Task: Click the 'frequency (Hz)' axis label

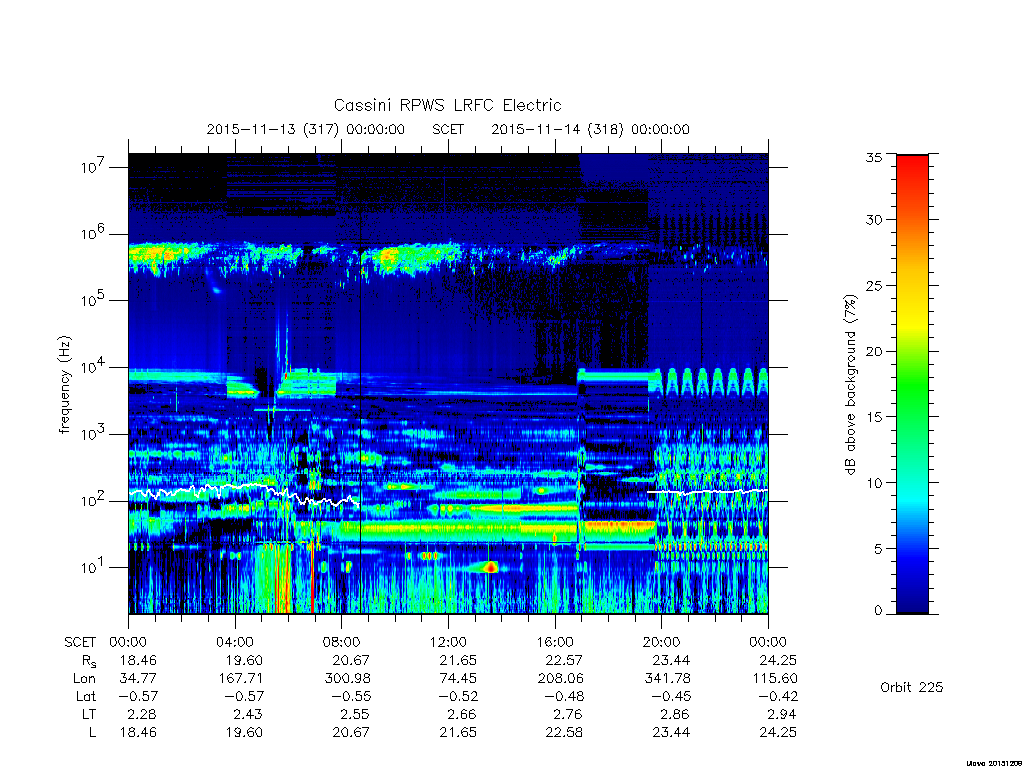Action: pos(64,384)
